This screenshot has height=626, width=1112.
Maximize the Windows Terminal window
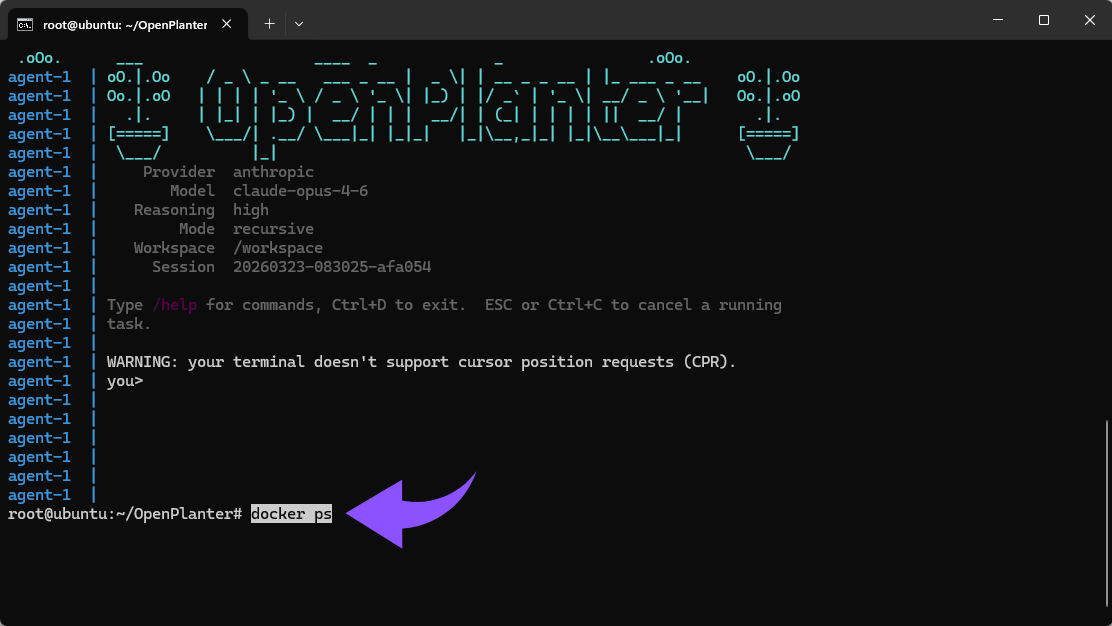click(1043, 19)
